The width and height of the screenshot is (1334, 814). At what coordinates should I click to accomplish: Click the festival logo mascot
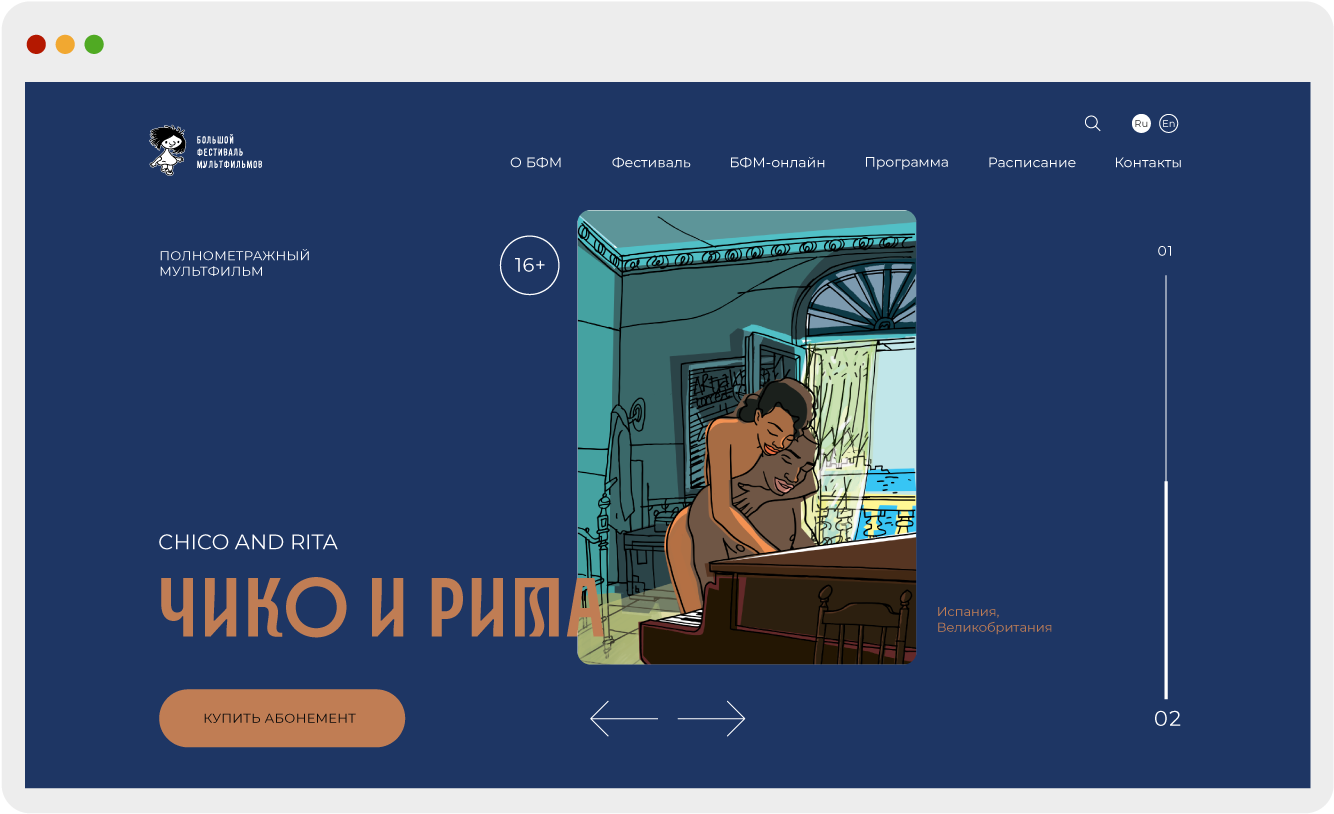pyautogui.click(x=167, y=150)
